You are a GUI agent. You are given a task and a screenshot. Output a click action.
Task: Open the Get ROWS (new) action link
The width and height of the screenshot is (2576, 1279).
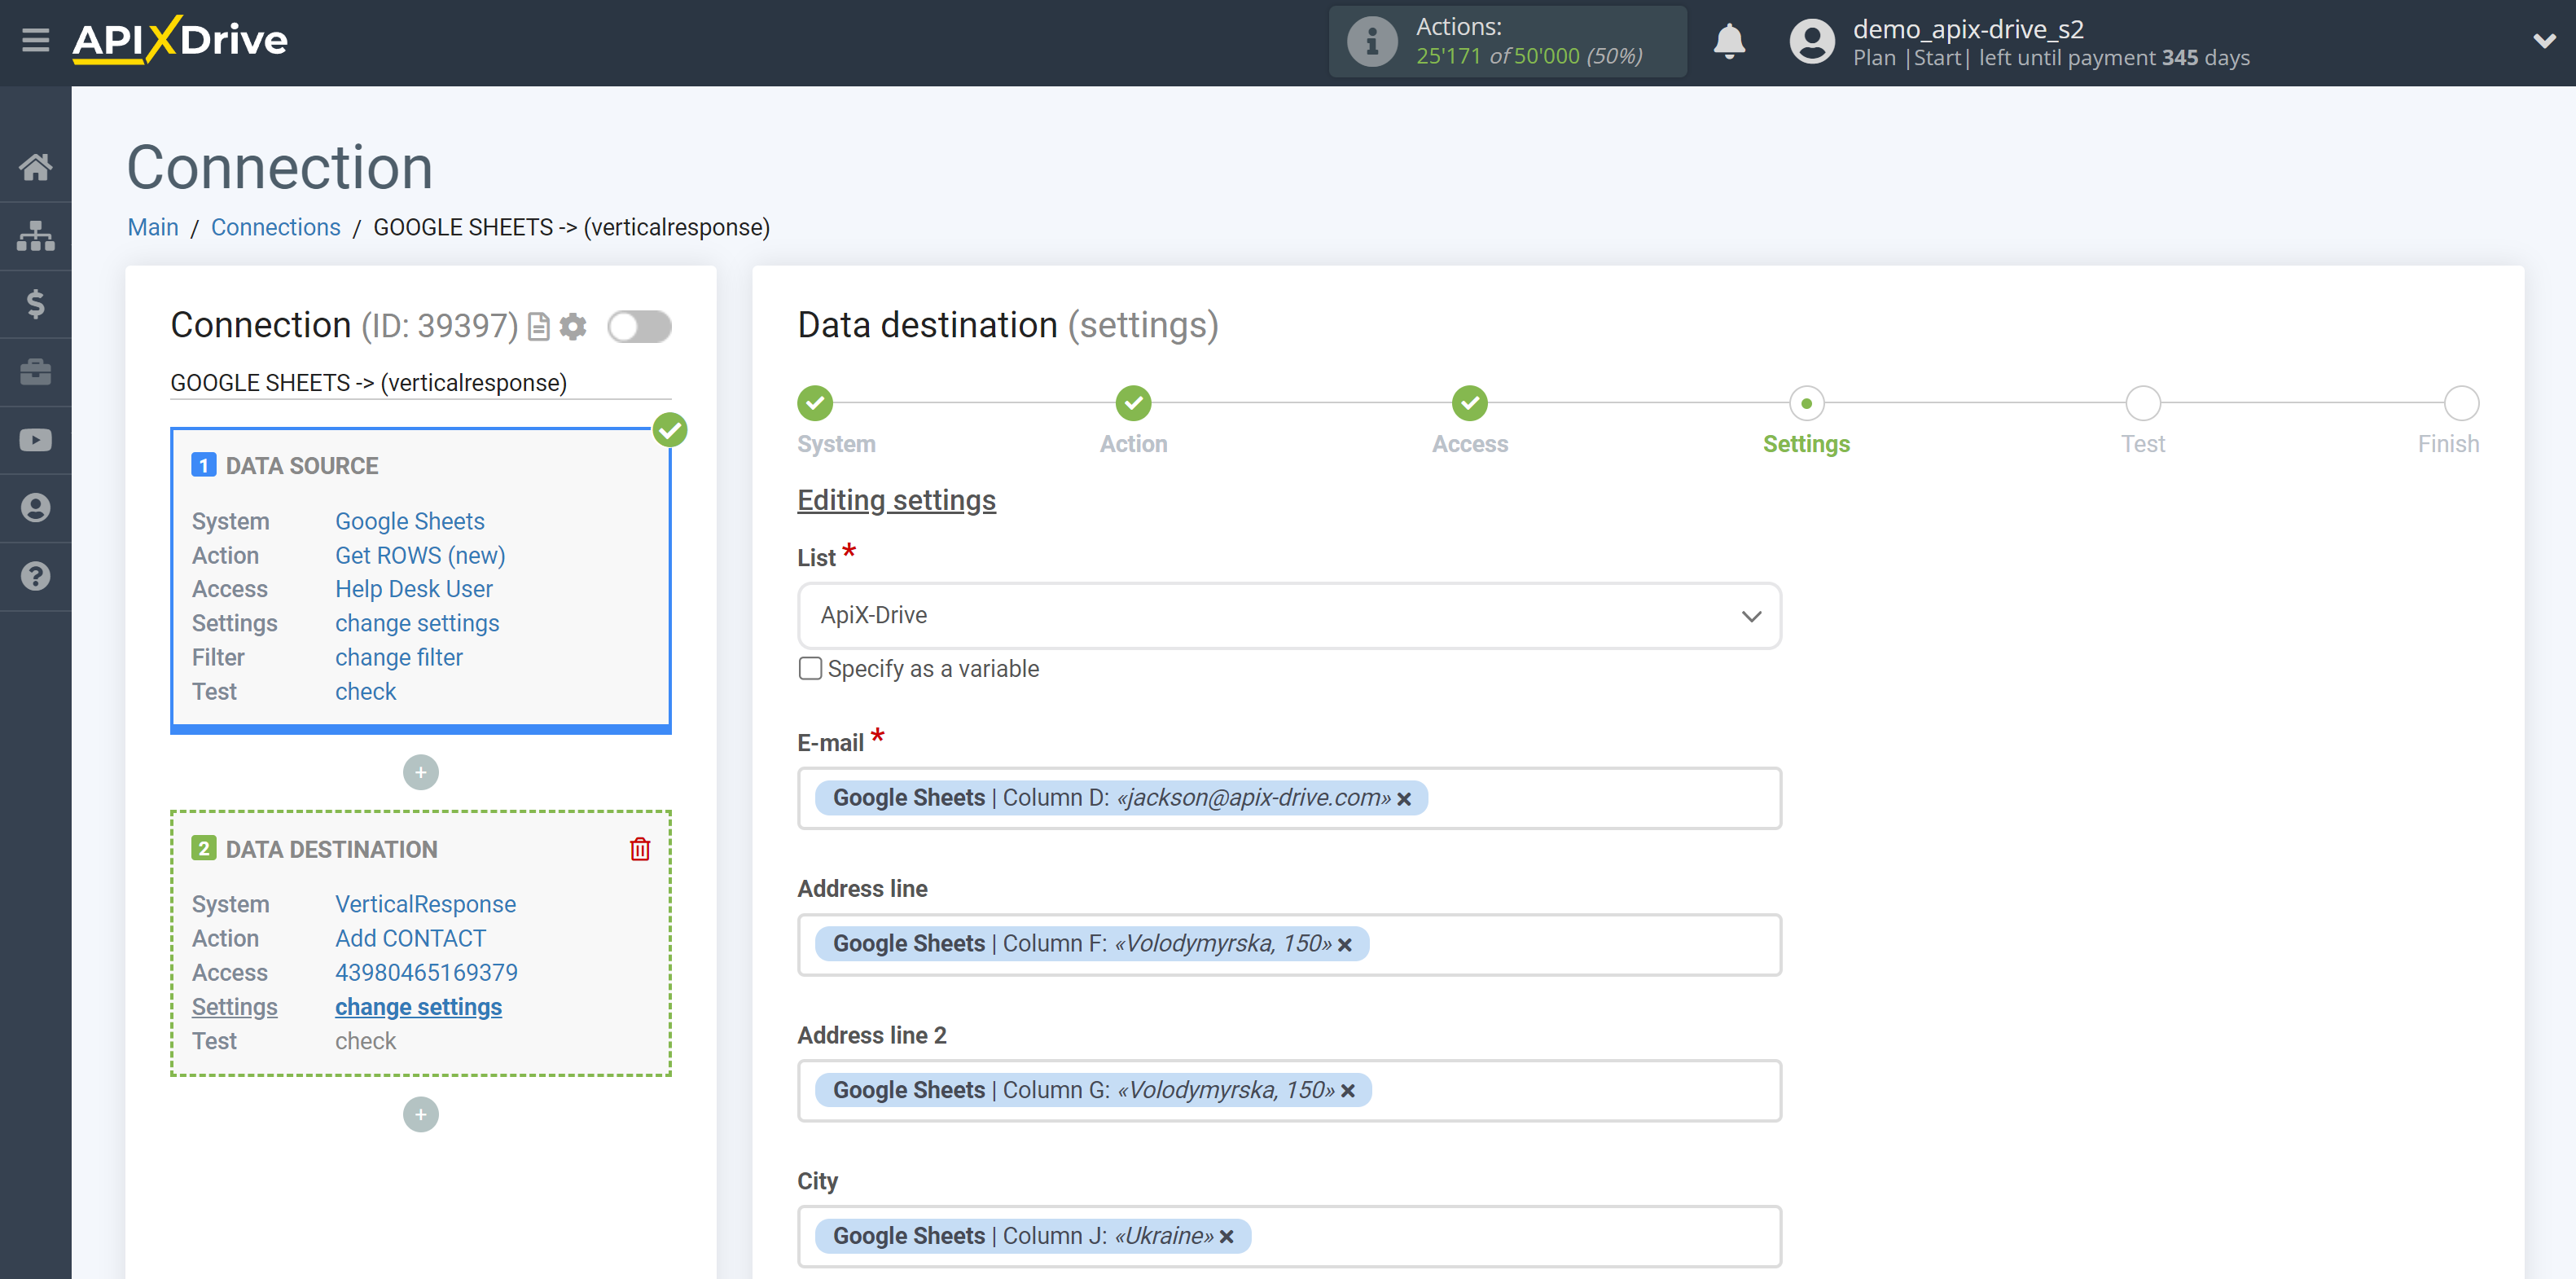click(x=420, y=555)
